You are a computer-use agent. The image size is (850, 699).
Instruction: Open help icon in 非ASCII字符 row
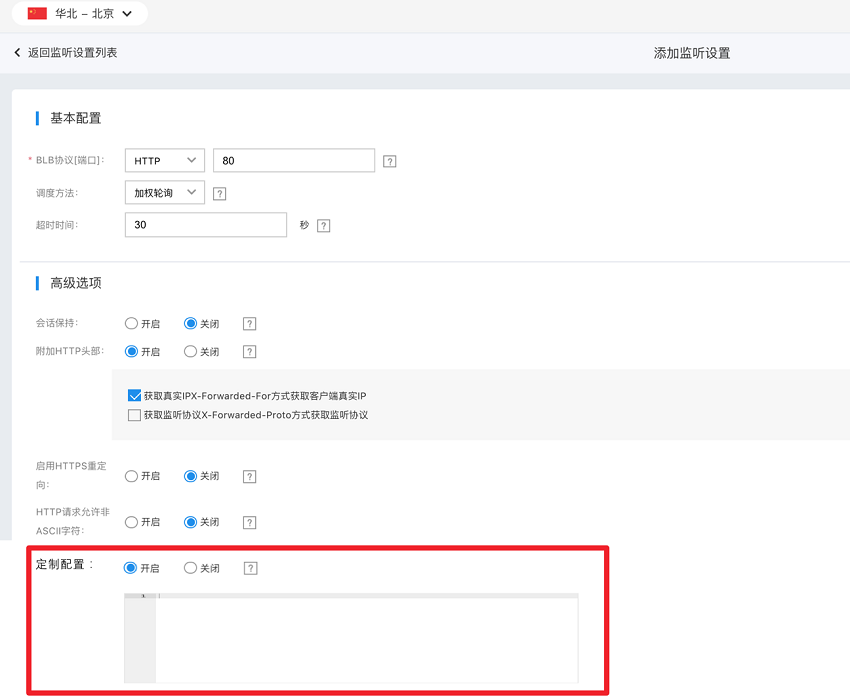249,523
